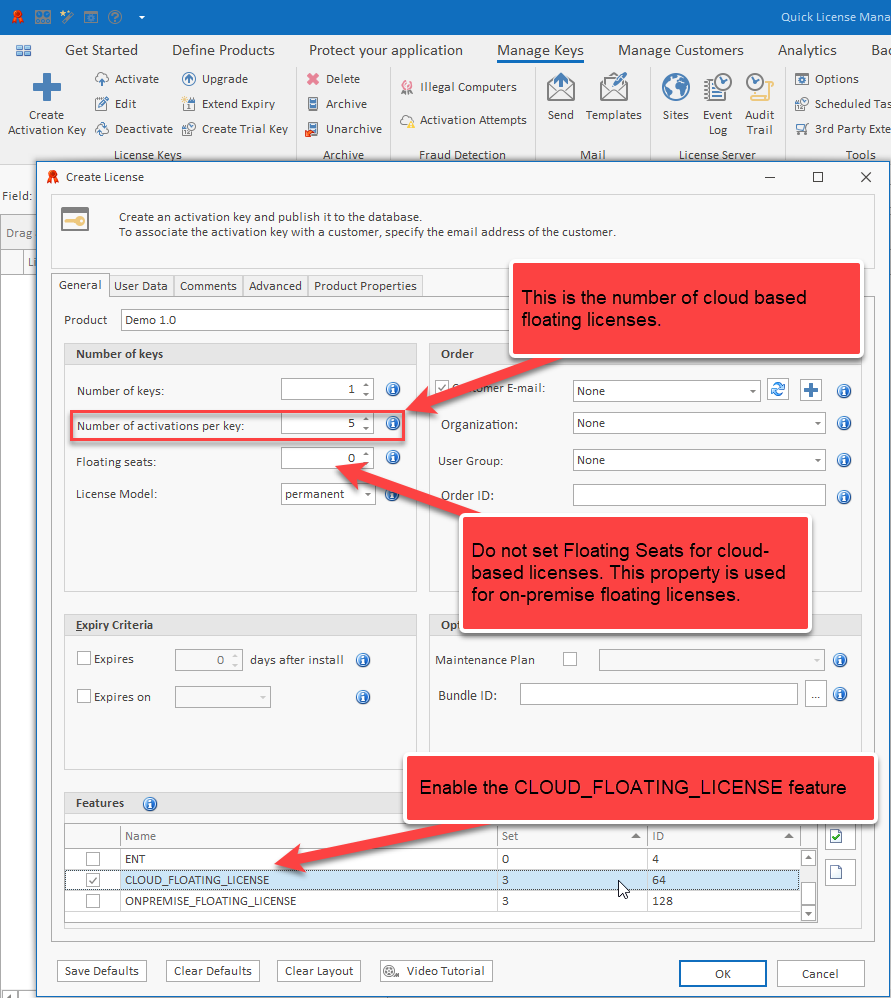Uncheck the CLOUD_FLOATING_LICENSE feature checkbox
This screenshot has width=891, height=998.
pos(93,880)
